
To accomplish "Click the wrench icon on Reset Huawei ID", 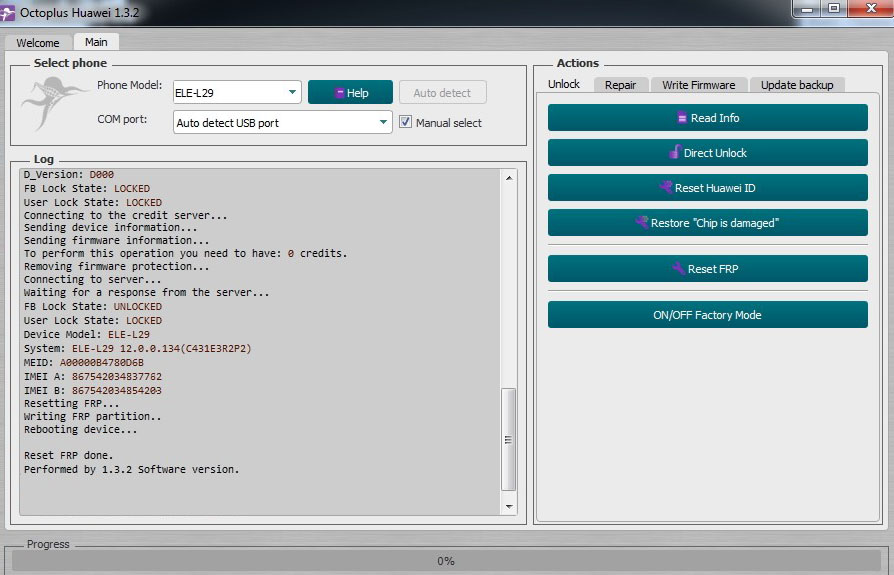I will coord(665,186).
